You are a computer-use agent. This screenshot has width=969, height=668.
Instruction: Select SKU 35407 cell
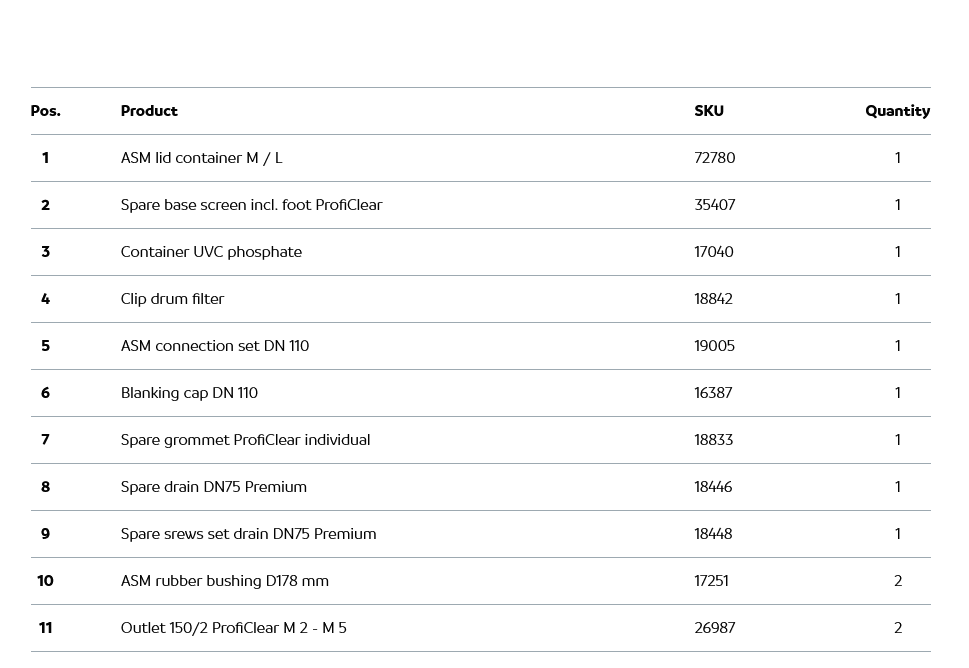[714, 205]
